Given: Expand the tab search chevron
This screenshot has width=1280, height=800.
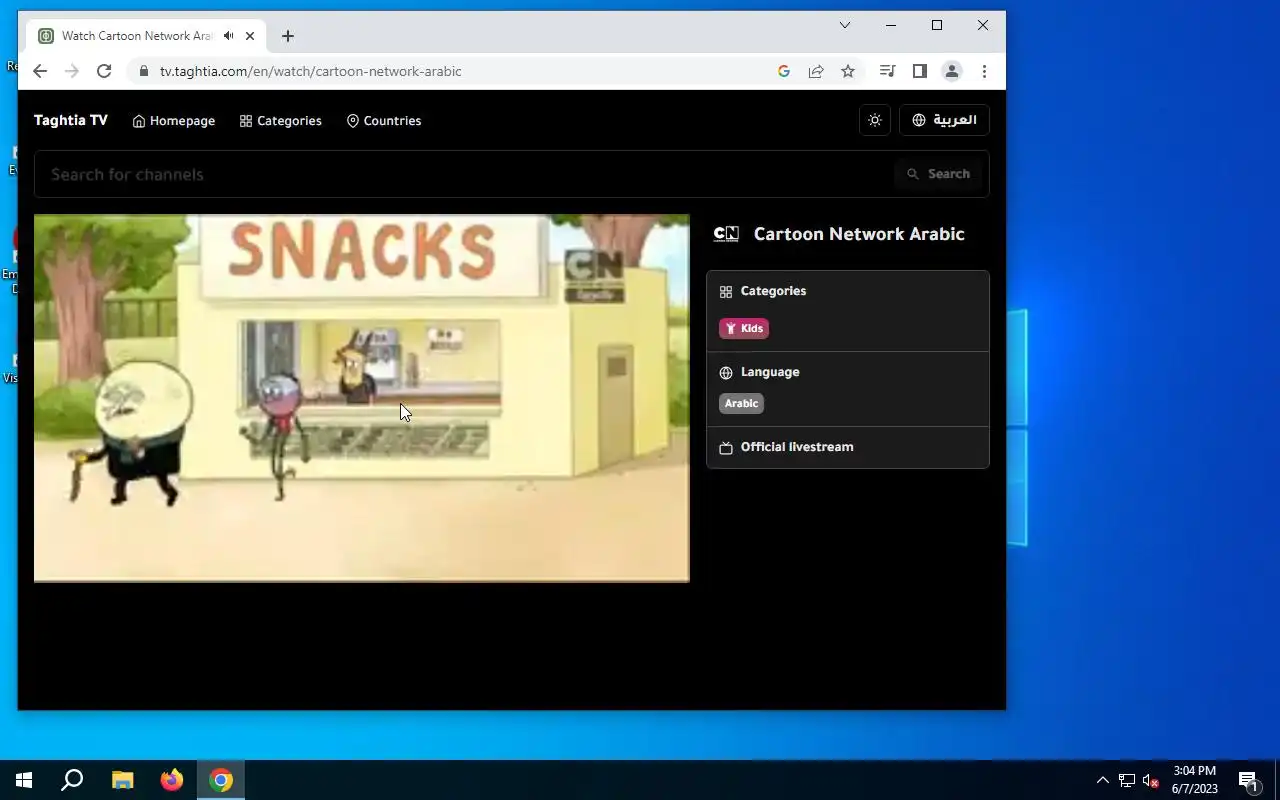Looking at the screenshot, I should coord(845,25).
